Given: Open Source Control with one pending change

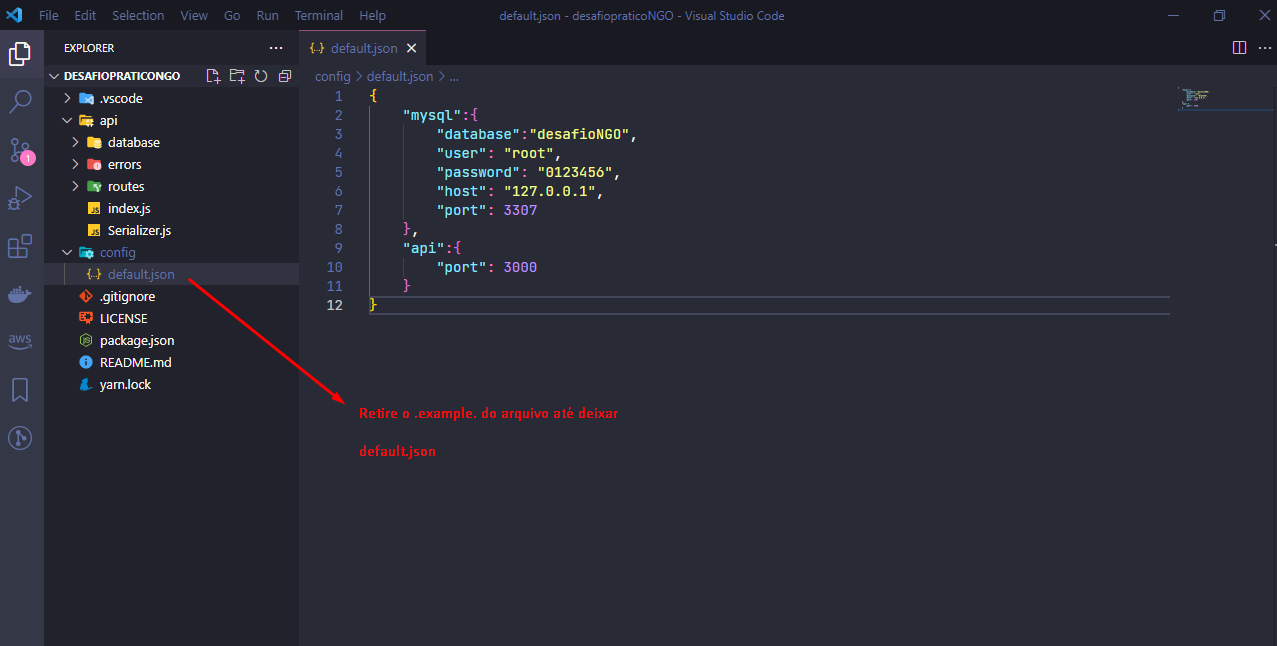Looking at the screenshot, I should (21, 150).
